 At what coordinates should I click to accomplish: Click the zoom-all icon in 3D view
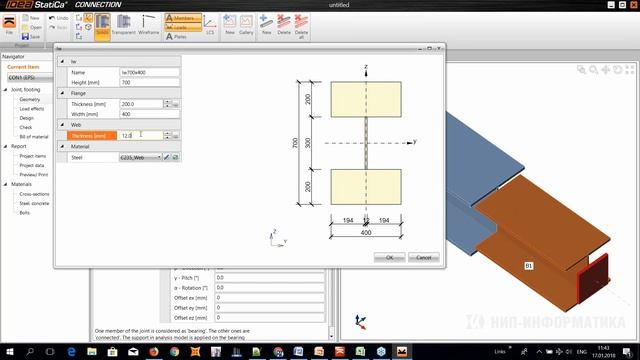[x=630, y=70]
